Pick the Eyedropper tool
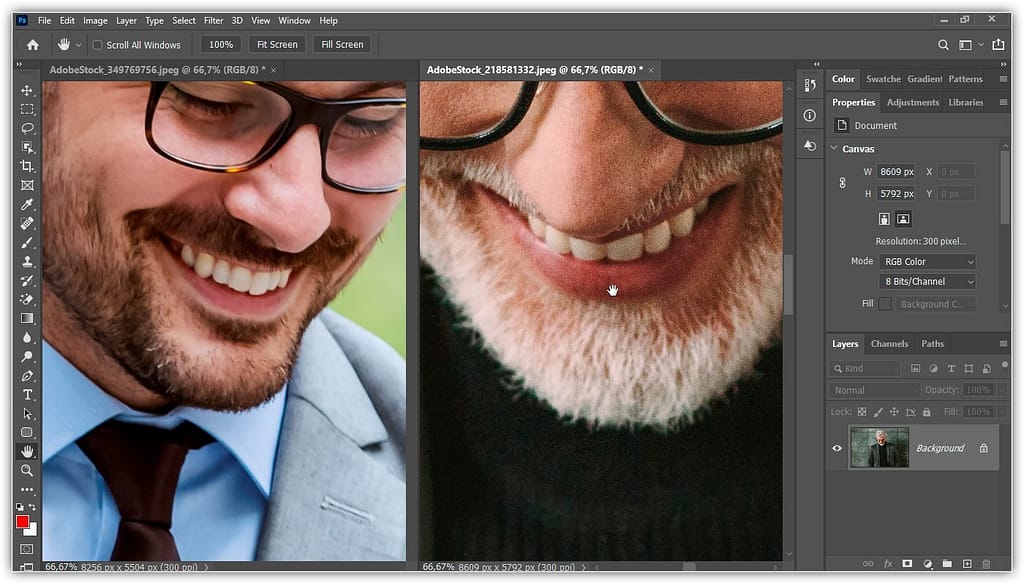The height and width of the screenshot is (584, 1024). click(x=27, y=204)
